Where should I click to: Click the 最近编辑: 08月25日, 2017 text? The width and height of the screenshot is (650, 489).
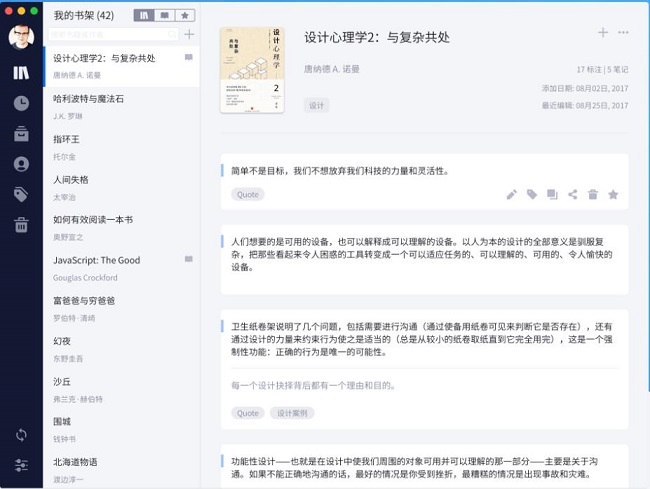585,105
